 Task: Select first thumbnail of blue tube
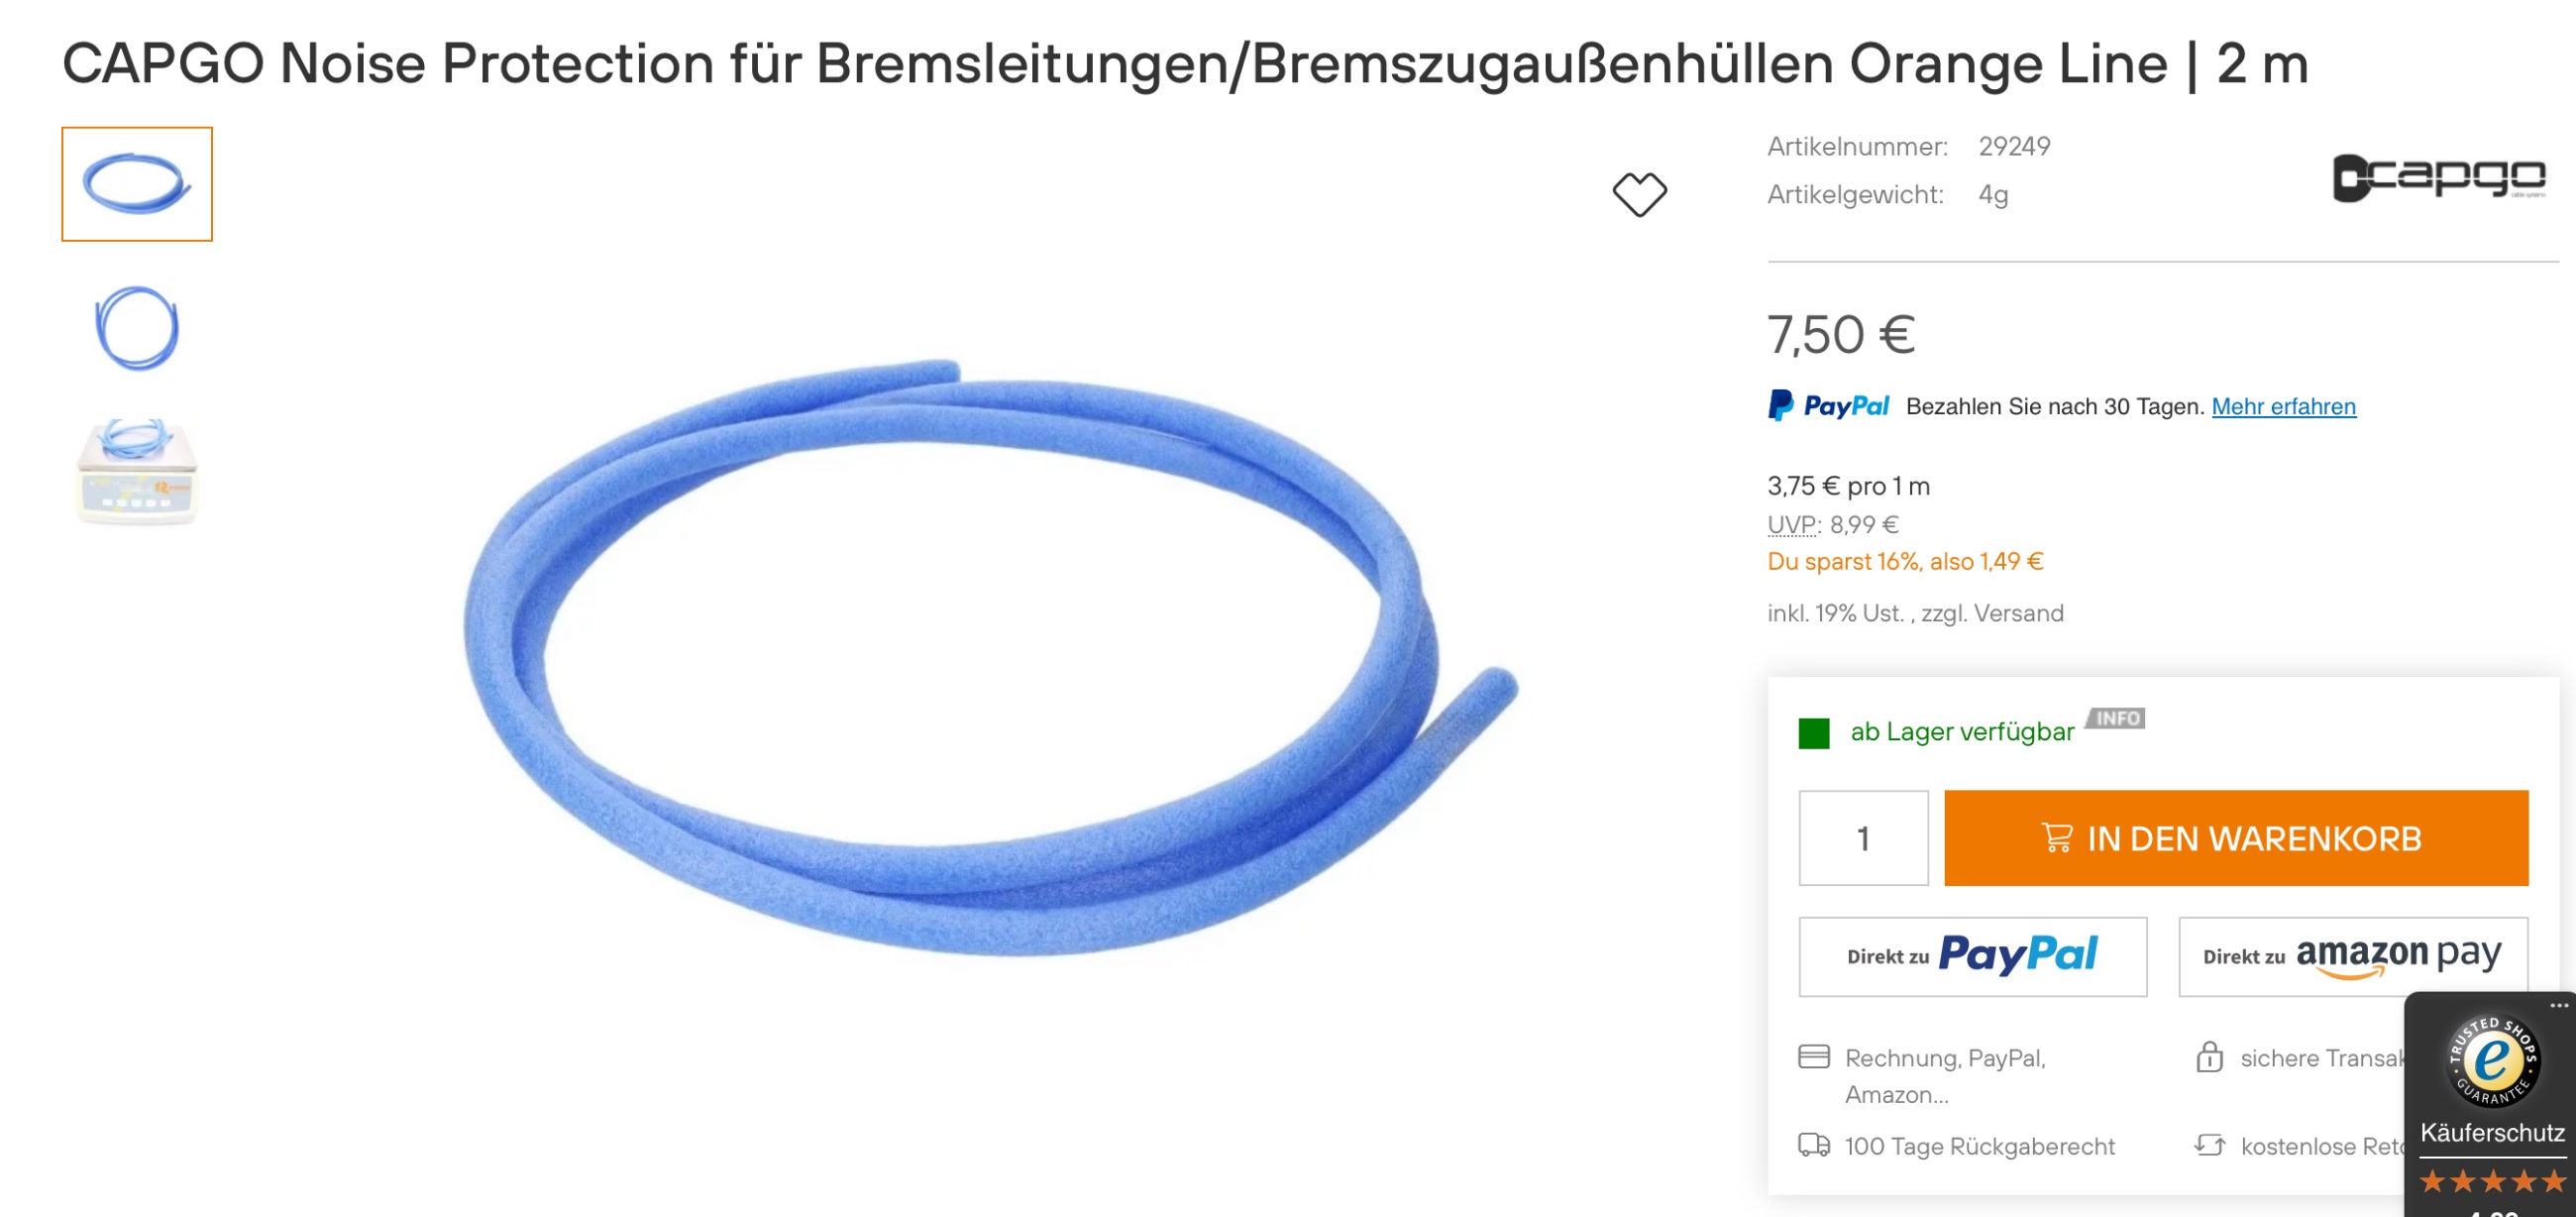(137, 184)
